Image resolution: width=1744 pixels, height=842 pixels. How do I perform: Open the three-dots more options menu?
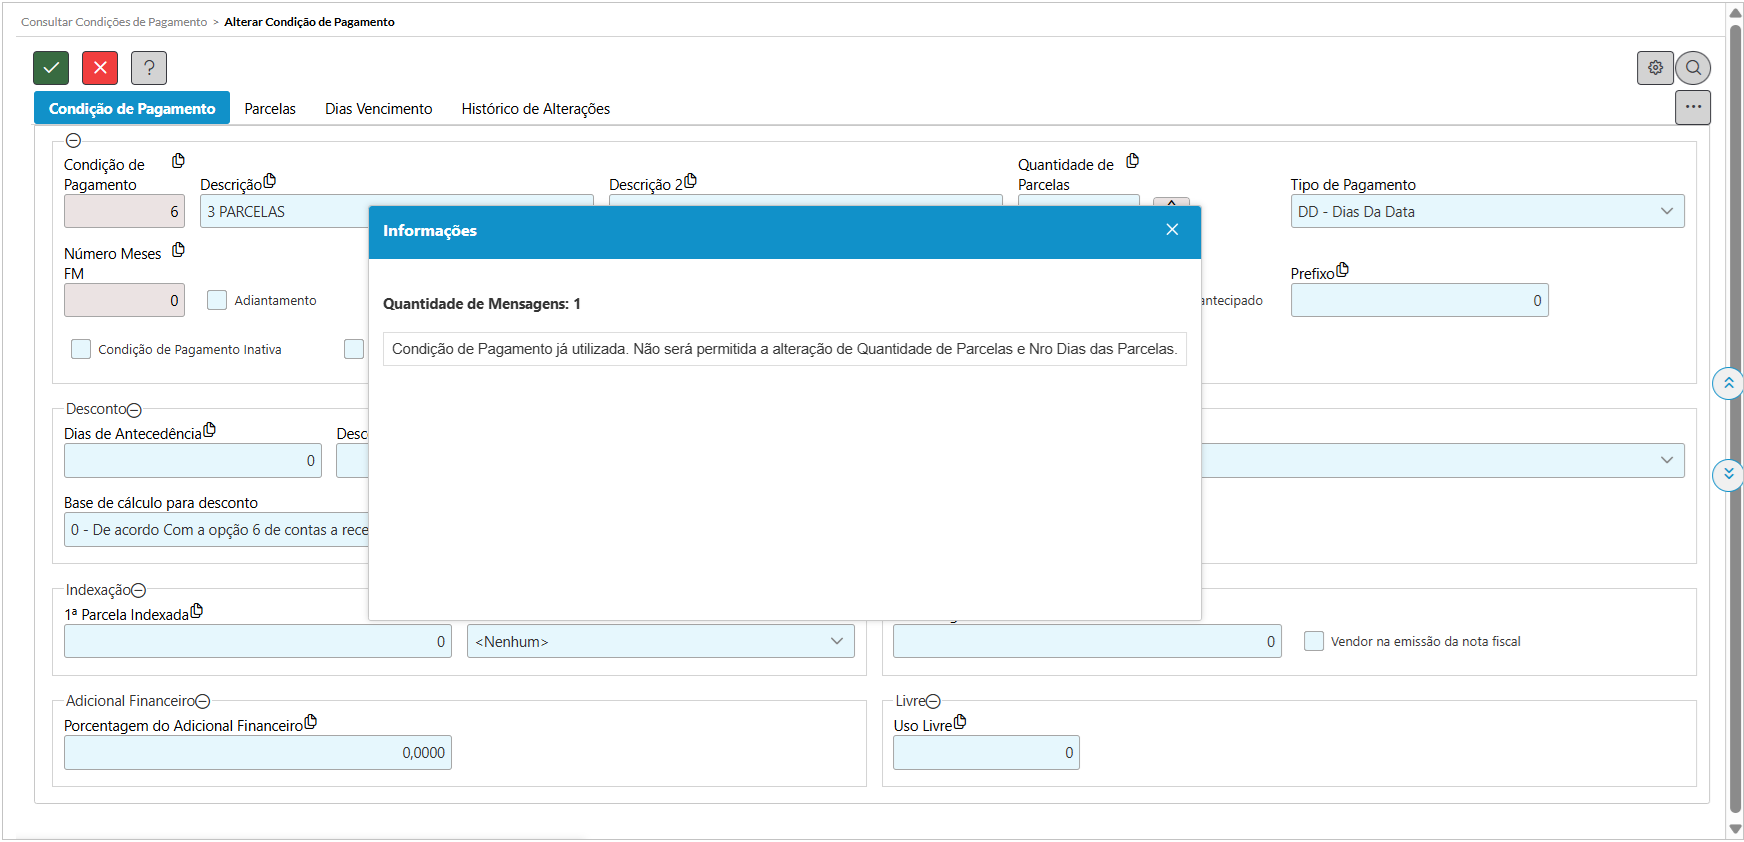[1692, 107]
